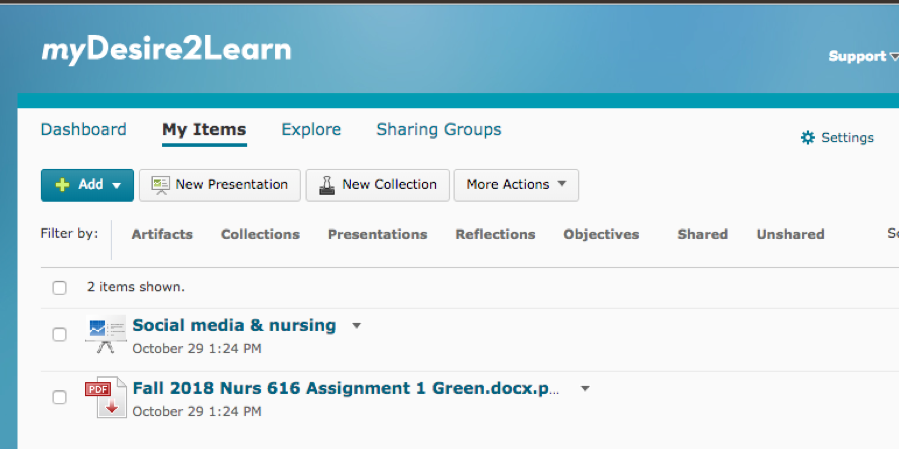Open the Fall 2018 Nurs 616 item menu arrow
The height and width of the screenshot is (449, 899).
586,388
